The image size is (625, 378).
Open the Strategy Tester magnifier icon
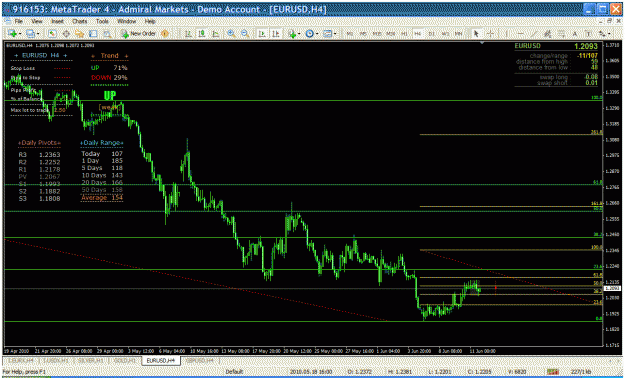point(107,34)
